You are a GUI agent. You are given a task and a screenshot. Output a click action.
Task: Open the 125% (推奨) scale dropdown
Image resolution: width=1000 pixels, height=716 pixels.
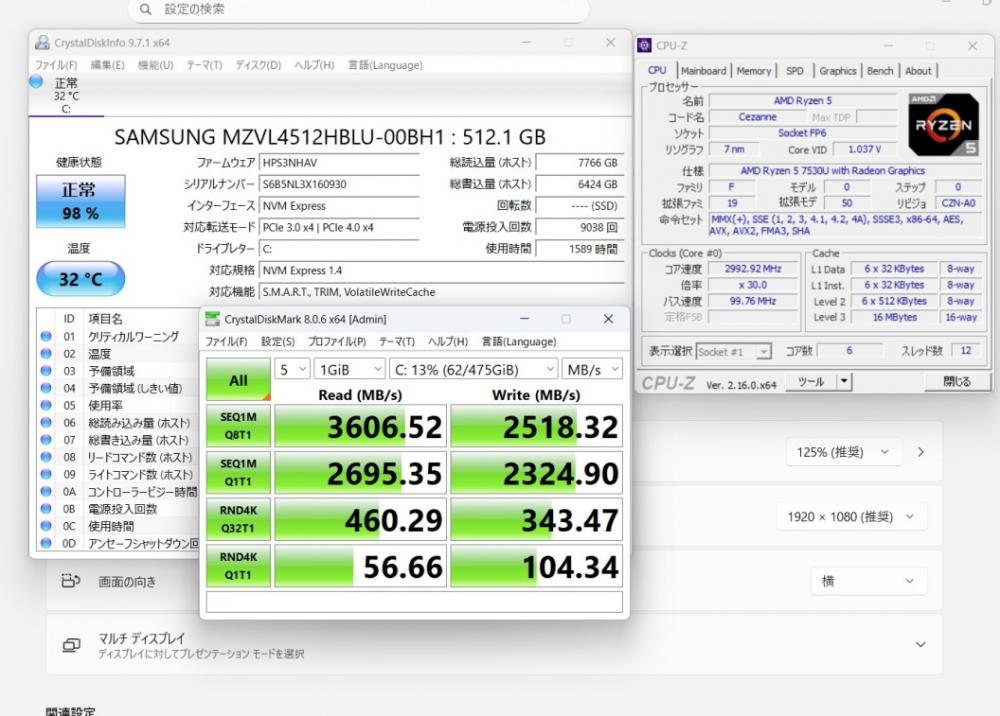(843, 452)
